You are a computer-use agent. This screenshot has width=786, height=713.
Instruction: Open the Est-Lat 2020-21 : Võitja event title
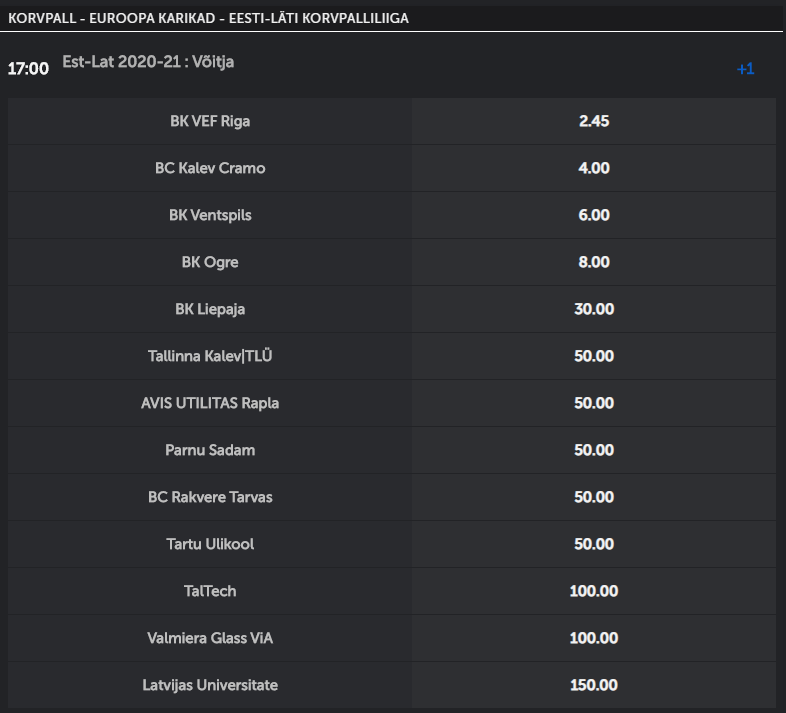tap(148, 61)
